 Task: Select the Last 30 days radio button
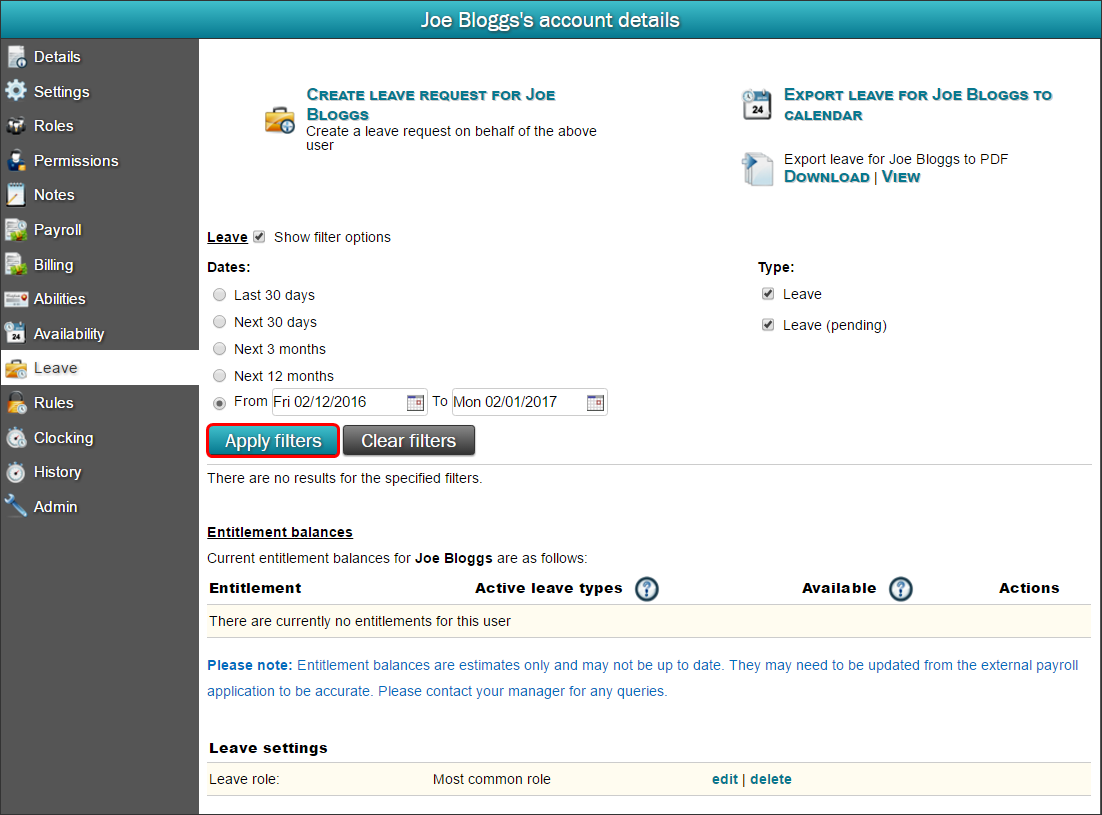pyautogui.click(x=219, y=294)
